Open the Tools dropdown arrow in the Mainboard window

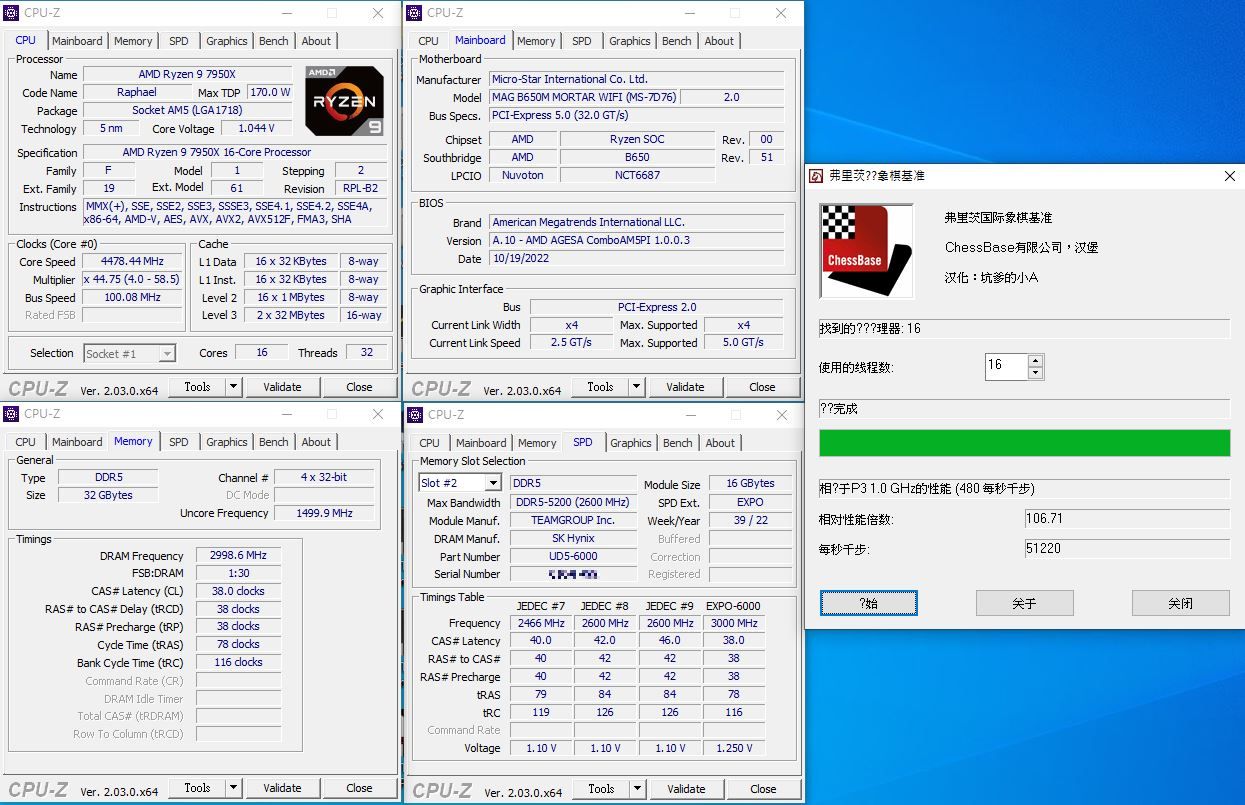(x=636, y=387)
